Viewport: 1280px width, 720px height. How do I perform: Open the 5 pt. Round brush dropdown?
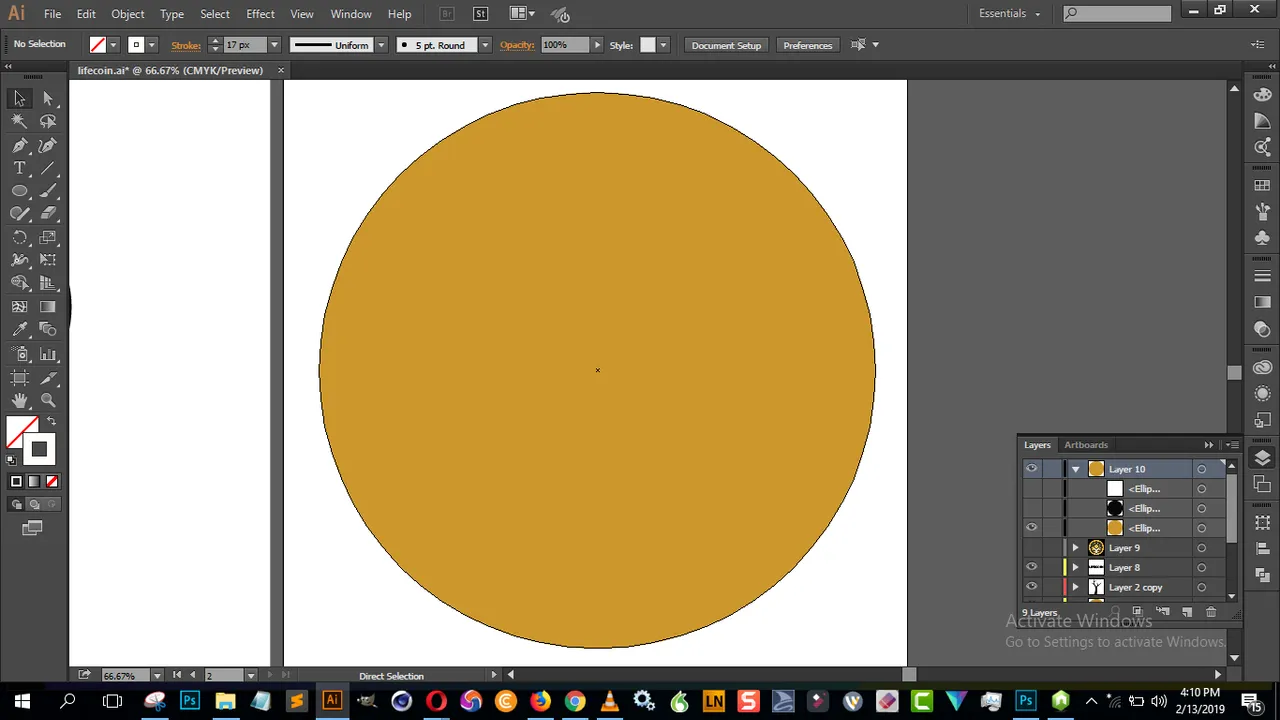coord(485,45)
